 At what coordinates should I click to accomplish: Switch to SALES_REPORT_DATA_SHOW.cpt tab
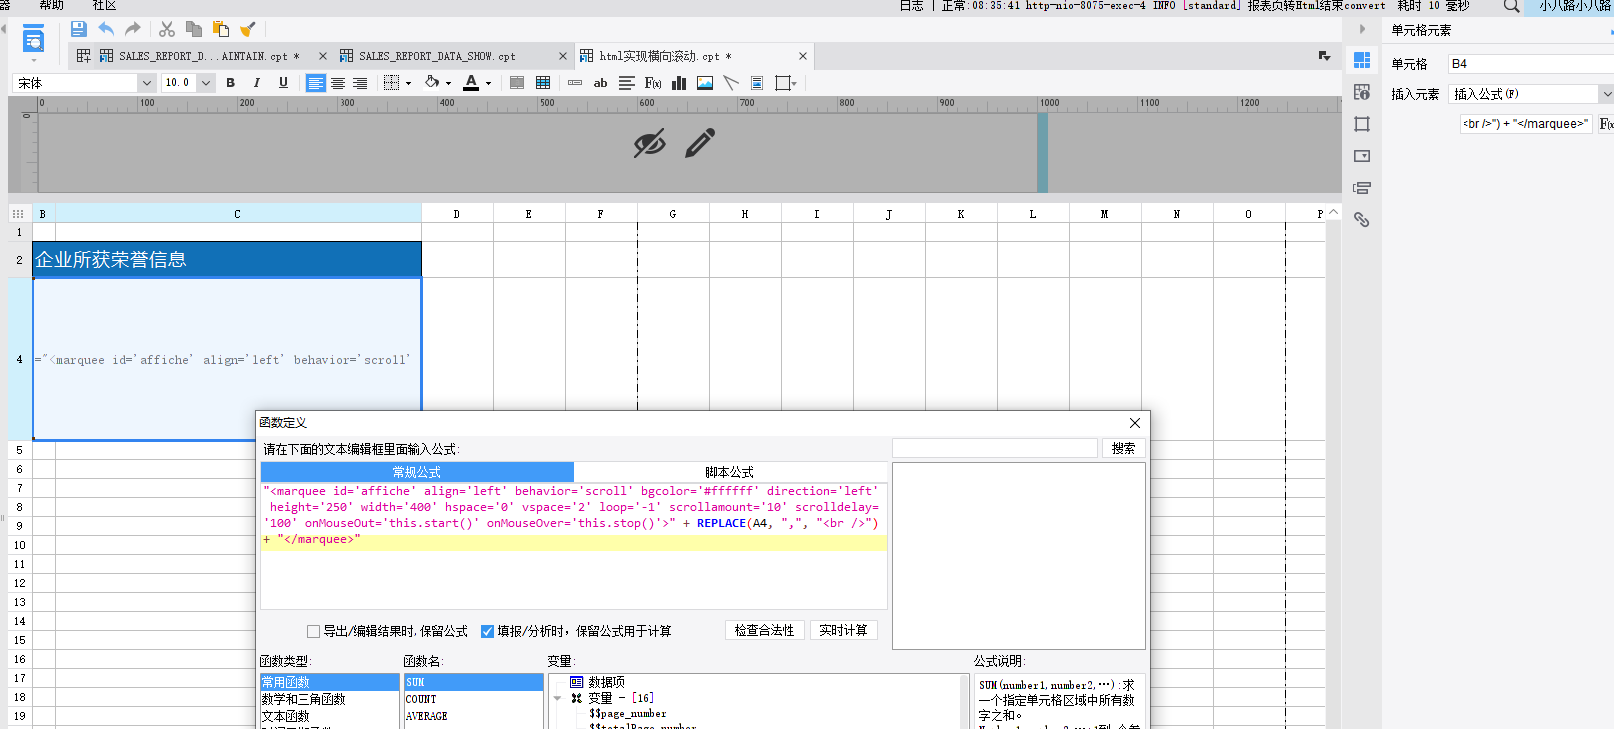coord(437,56)
